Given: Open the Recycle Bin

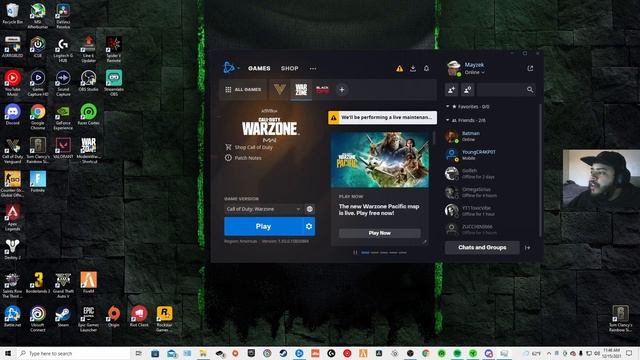Looking at the screenshot, I should pos(13,13).
